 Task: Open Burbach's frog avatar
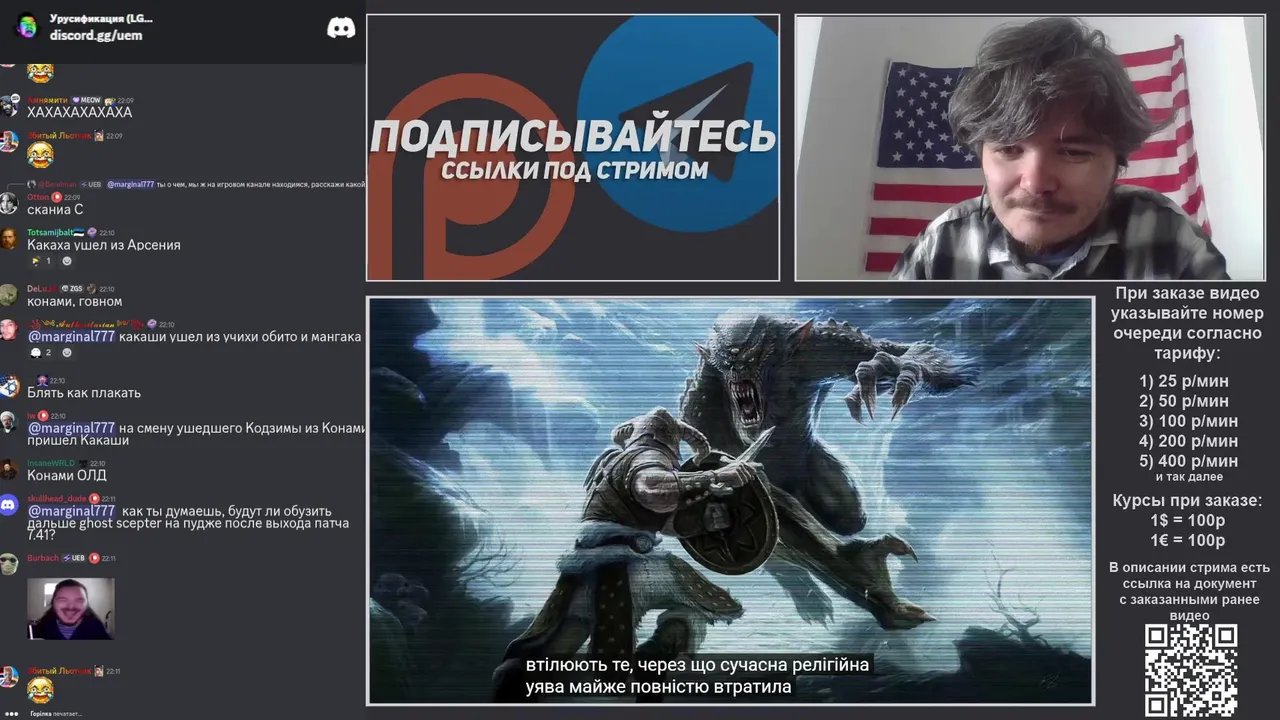(9, 564)
